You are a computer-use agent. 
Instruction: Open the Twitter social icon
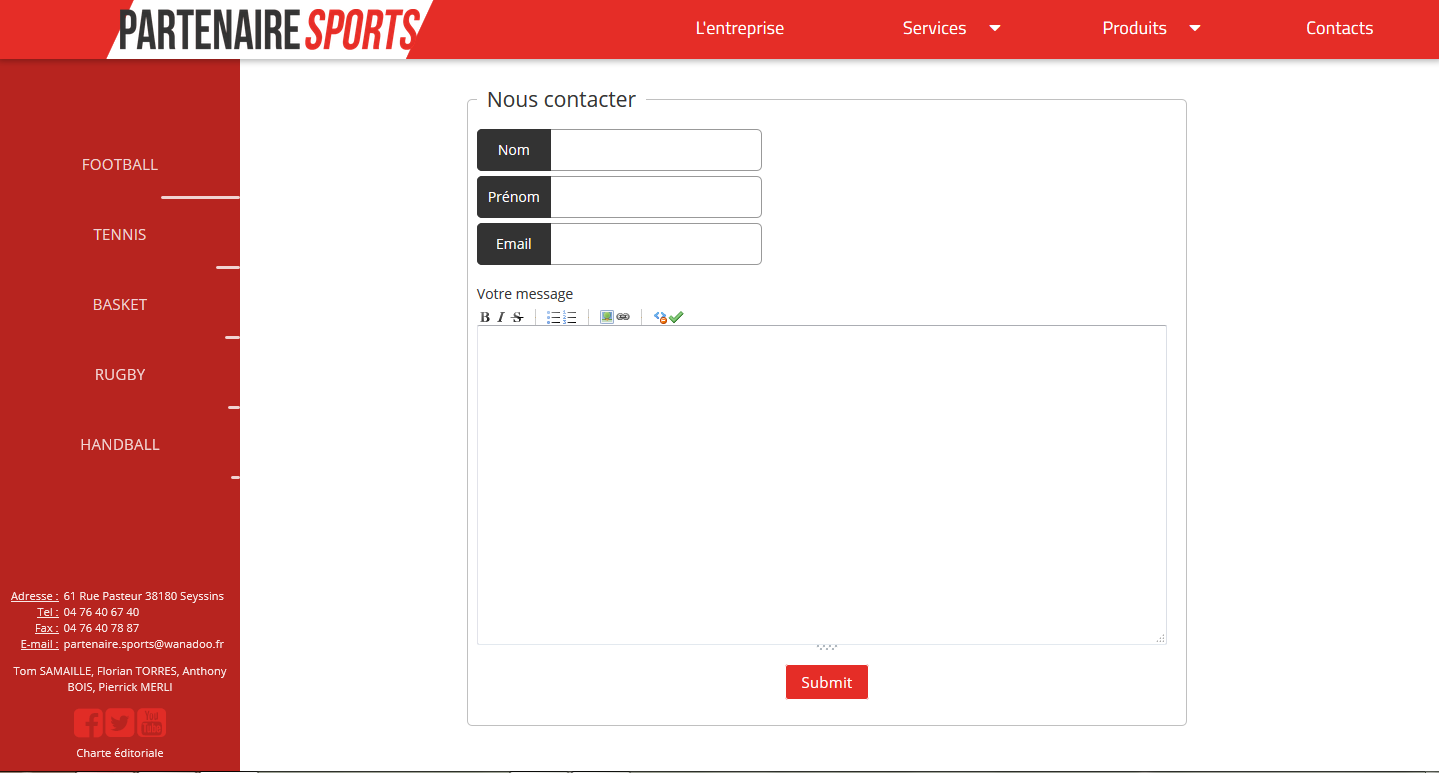point(120,722)
